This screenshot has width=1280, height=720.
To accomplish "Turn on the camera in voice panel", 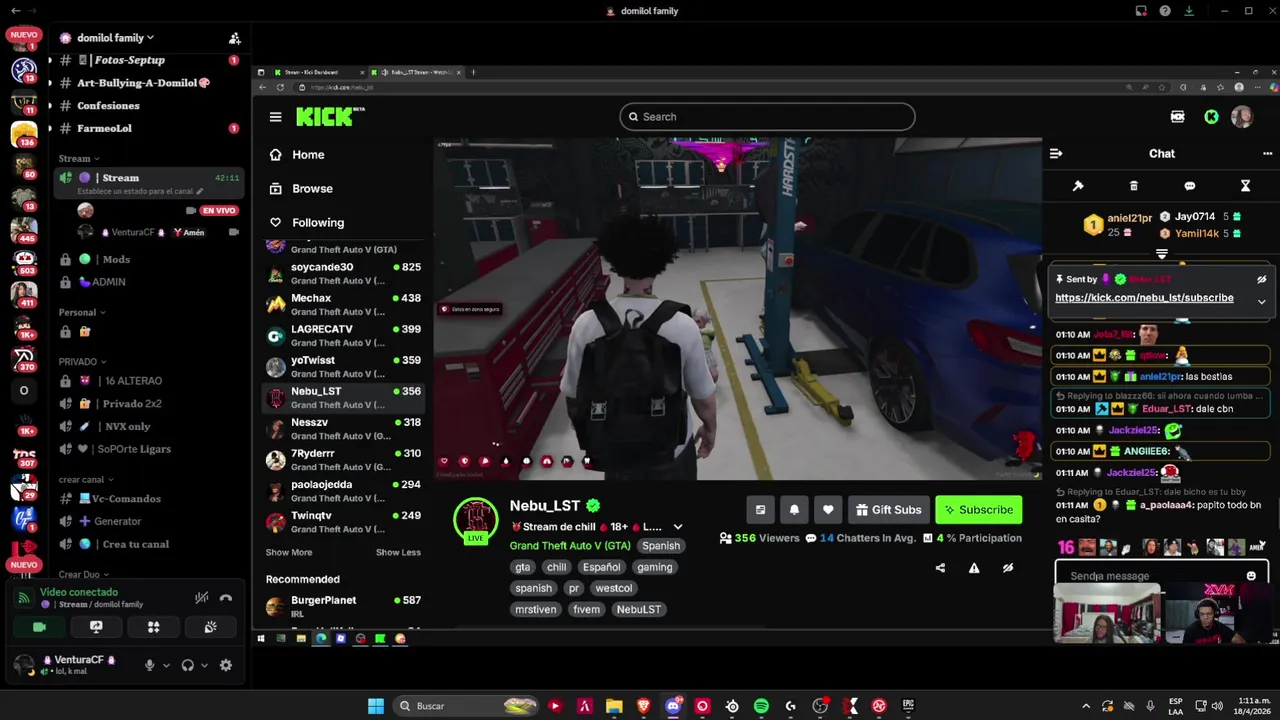I will 39,627.
